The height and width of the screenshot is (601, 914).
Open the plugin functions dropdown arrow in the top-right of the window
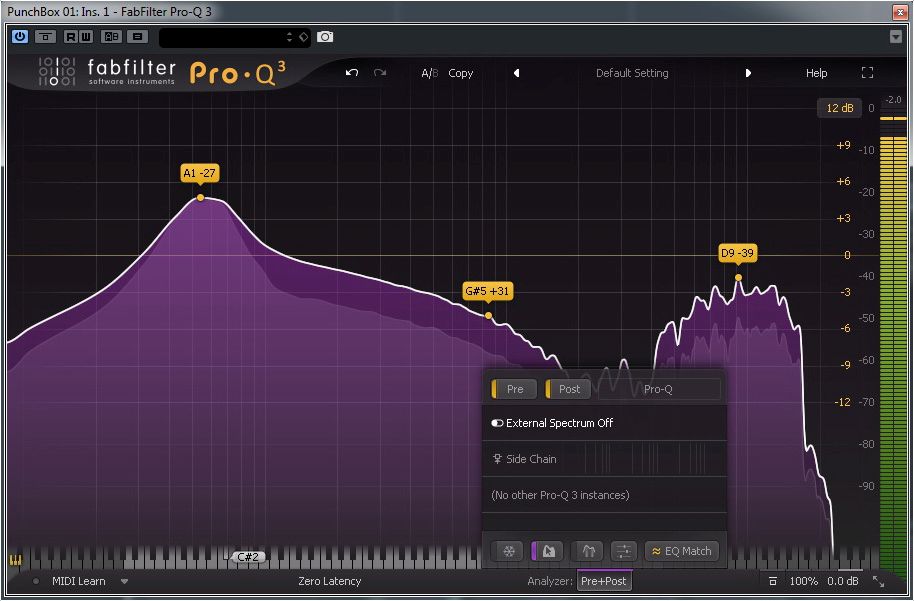[x=896, y=37]
